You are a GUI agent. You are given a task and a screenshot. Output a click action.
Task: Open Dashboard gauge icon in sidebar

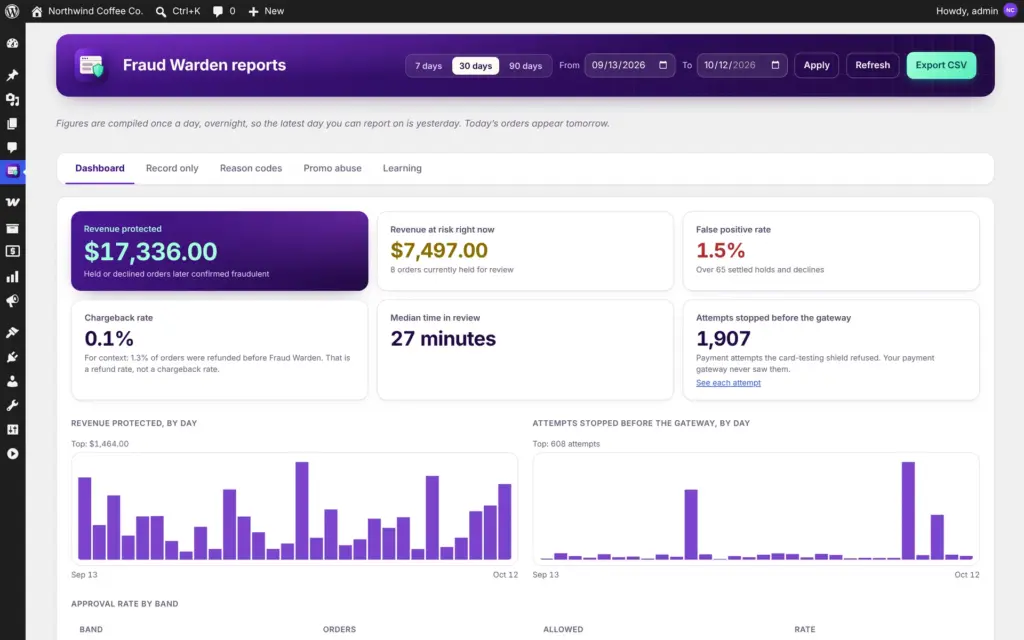pyautogui.click(x=12, y=43)
